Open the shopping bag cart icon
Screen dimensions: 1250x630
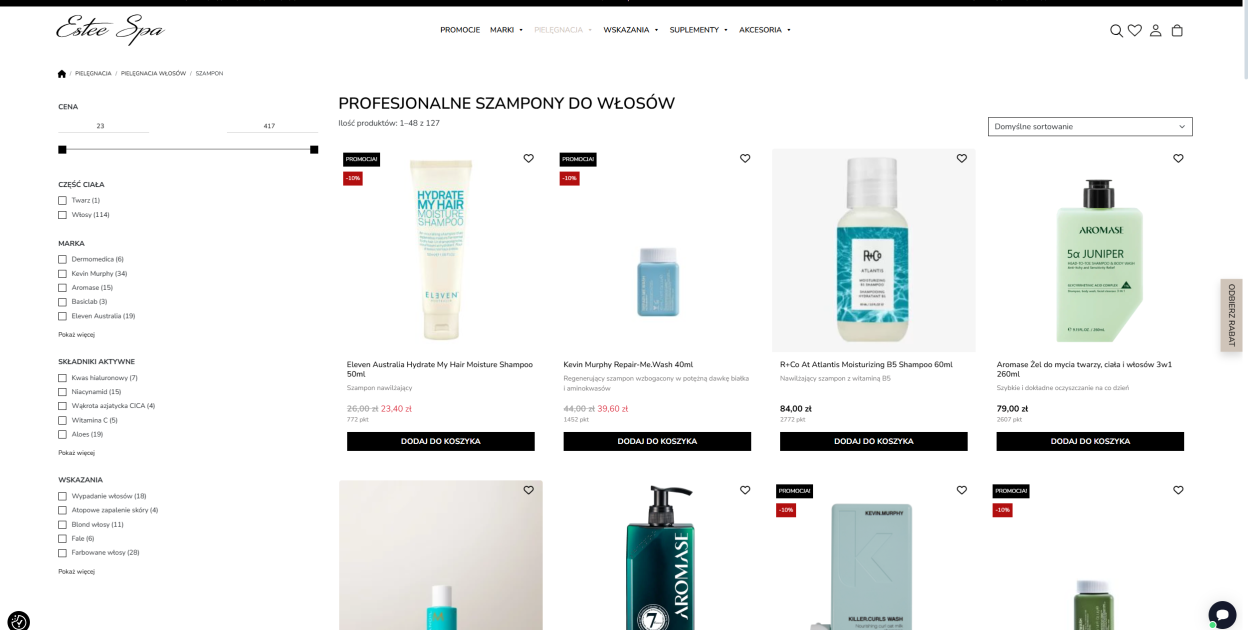pyautogui.click(x=1177, y=30)
